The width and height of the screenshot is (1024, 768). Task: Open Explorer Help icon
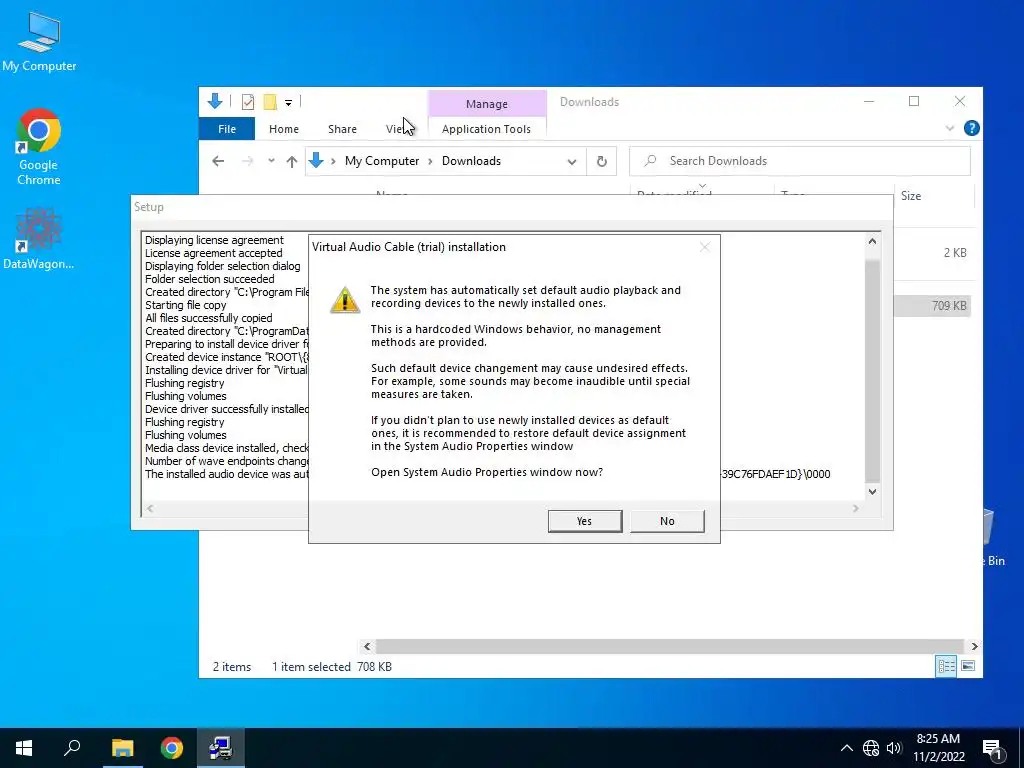pos(971,129)
